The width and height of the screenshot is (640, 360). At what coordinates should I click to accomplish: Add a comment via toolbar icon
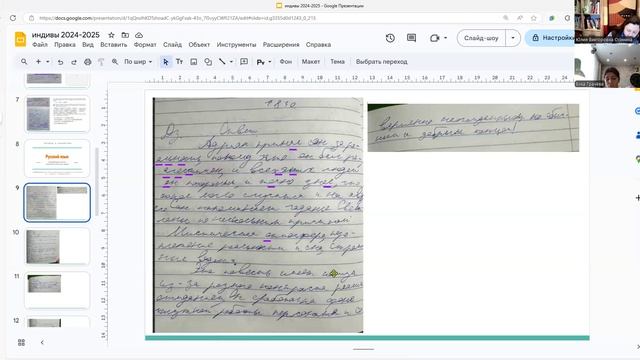tap(244, 62)
